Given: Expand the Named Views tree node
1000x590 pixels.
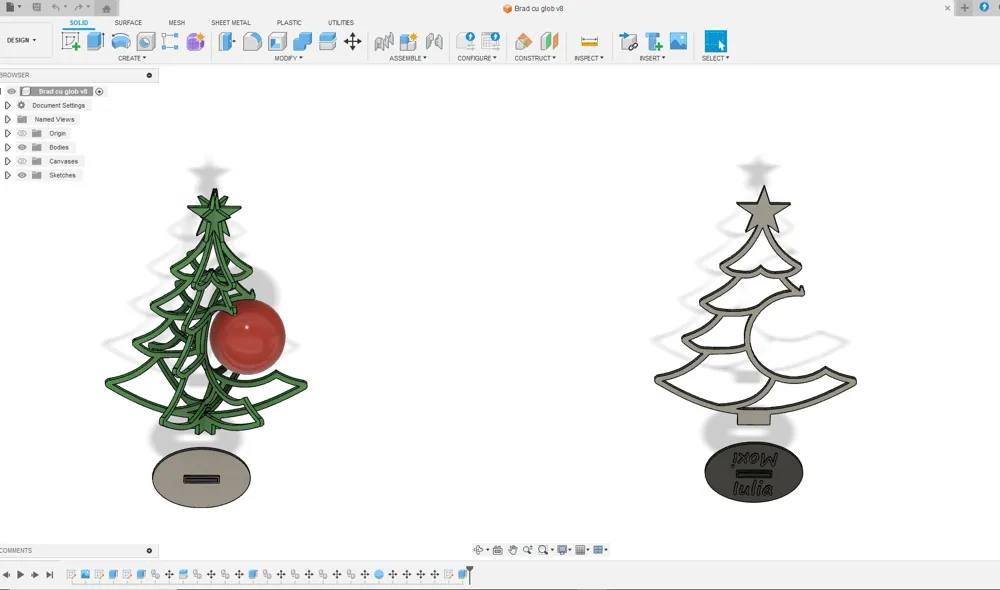Looking at the screenshot, I should coord(8,119).
